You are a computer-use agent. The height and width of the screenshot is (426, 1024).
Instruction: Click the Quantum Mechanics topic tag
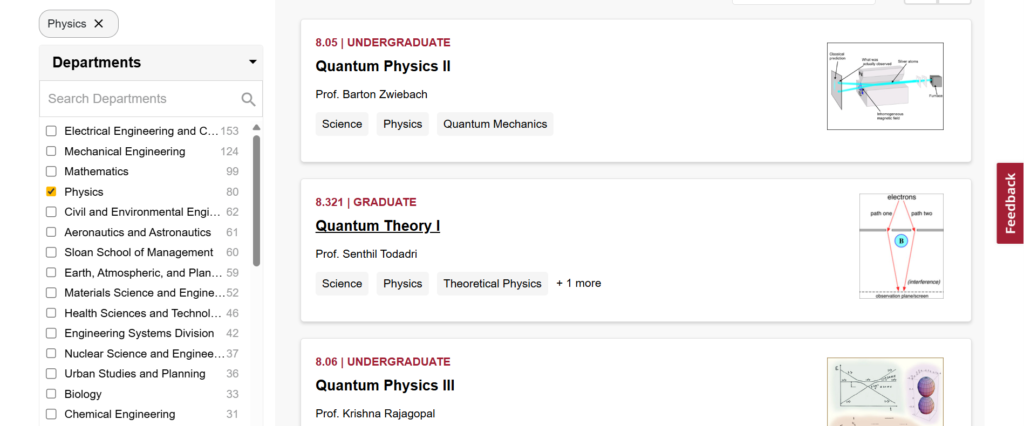coord(495,124)
